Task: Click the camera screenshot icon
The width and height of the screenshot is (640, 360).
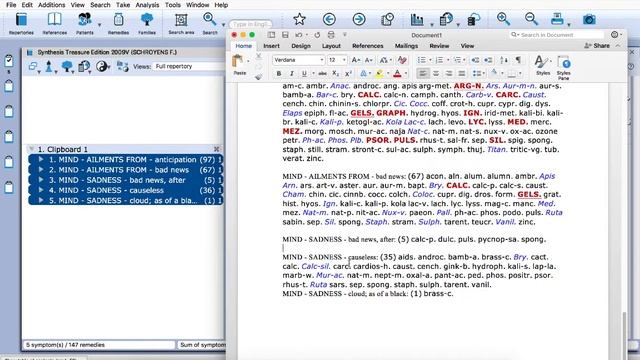Action: tap(589, 19)
